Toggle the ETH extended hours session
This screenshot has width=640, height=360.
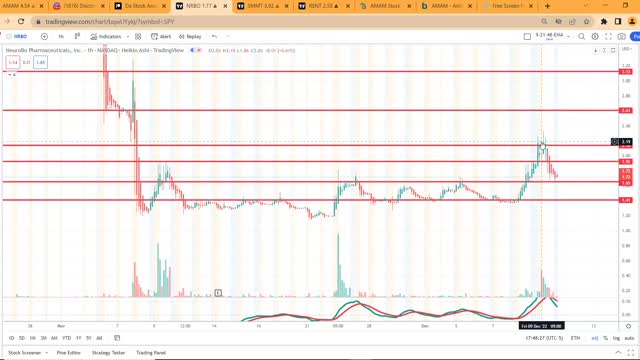(x=575, y=338)
